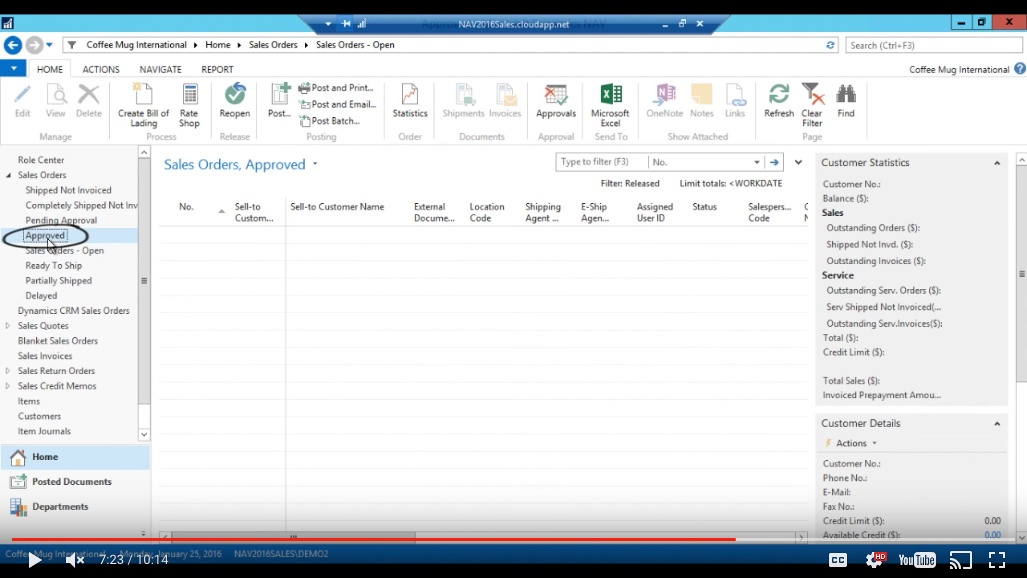
Task: Open the filter field No. dropdown
Action: point(756,162)
